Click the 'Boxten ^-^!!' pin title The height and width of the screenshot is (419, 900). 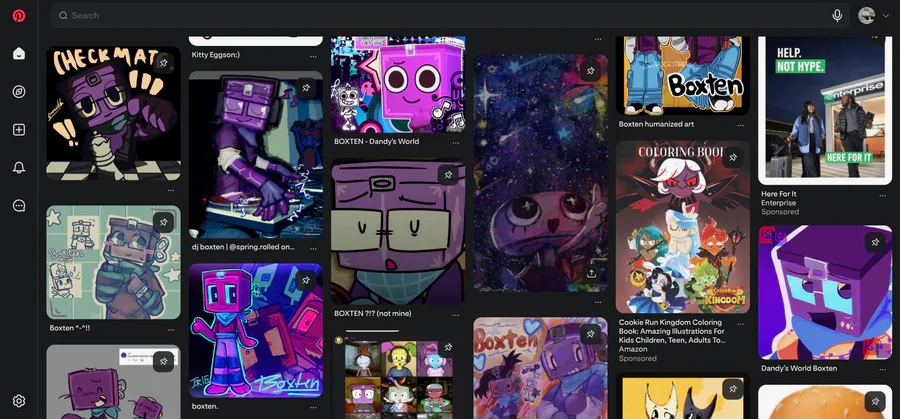70,328
